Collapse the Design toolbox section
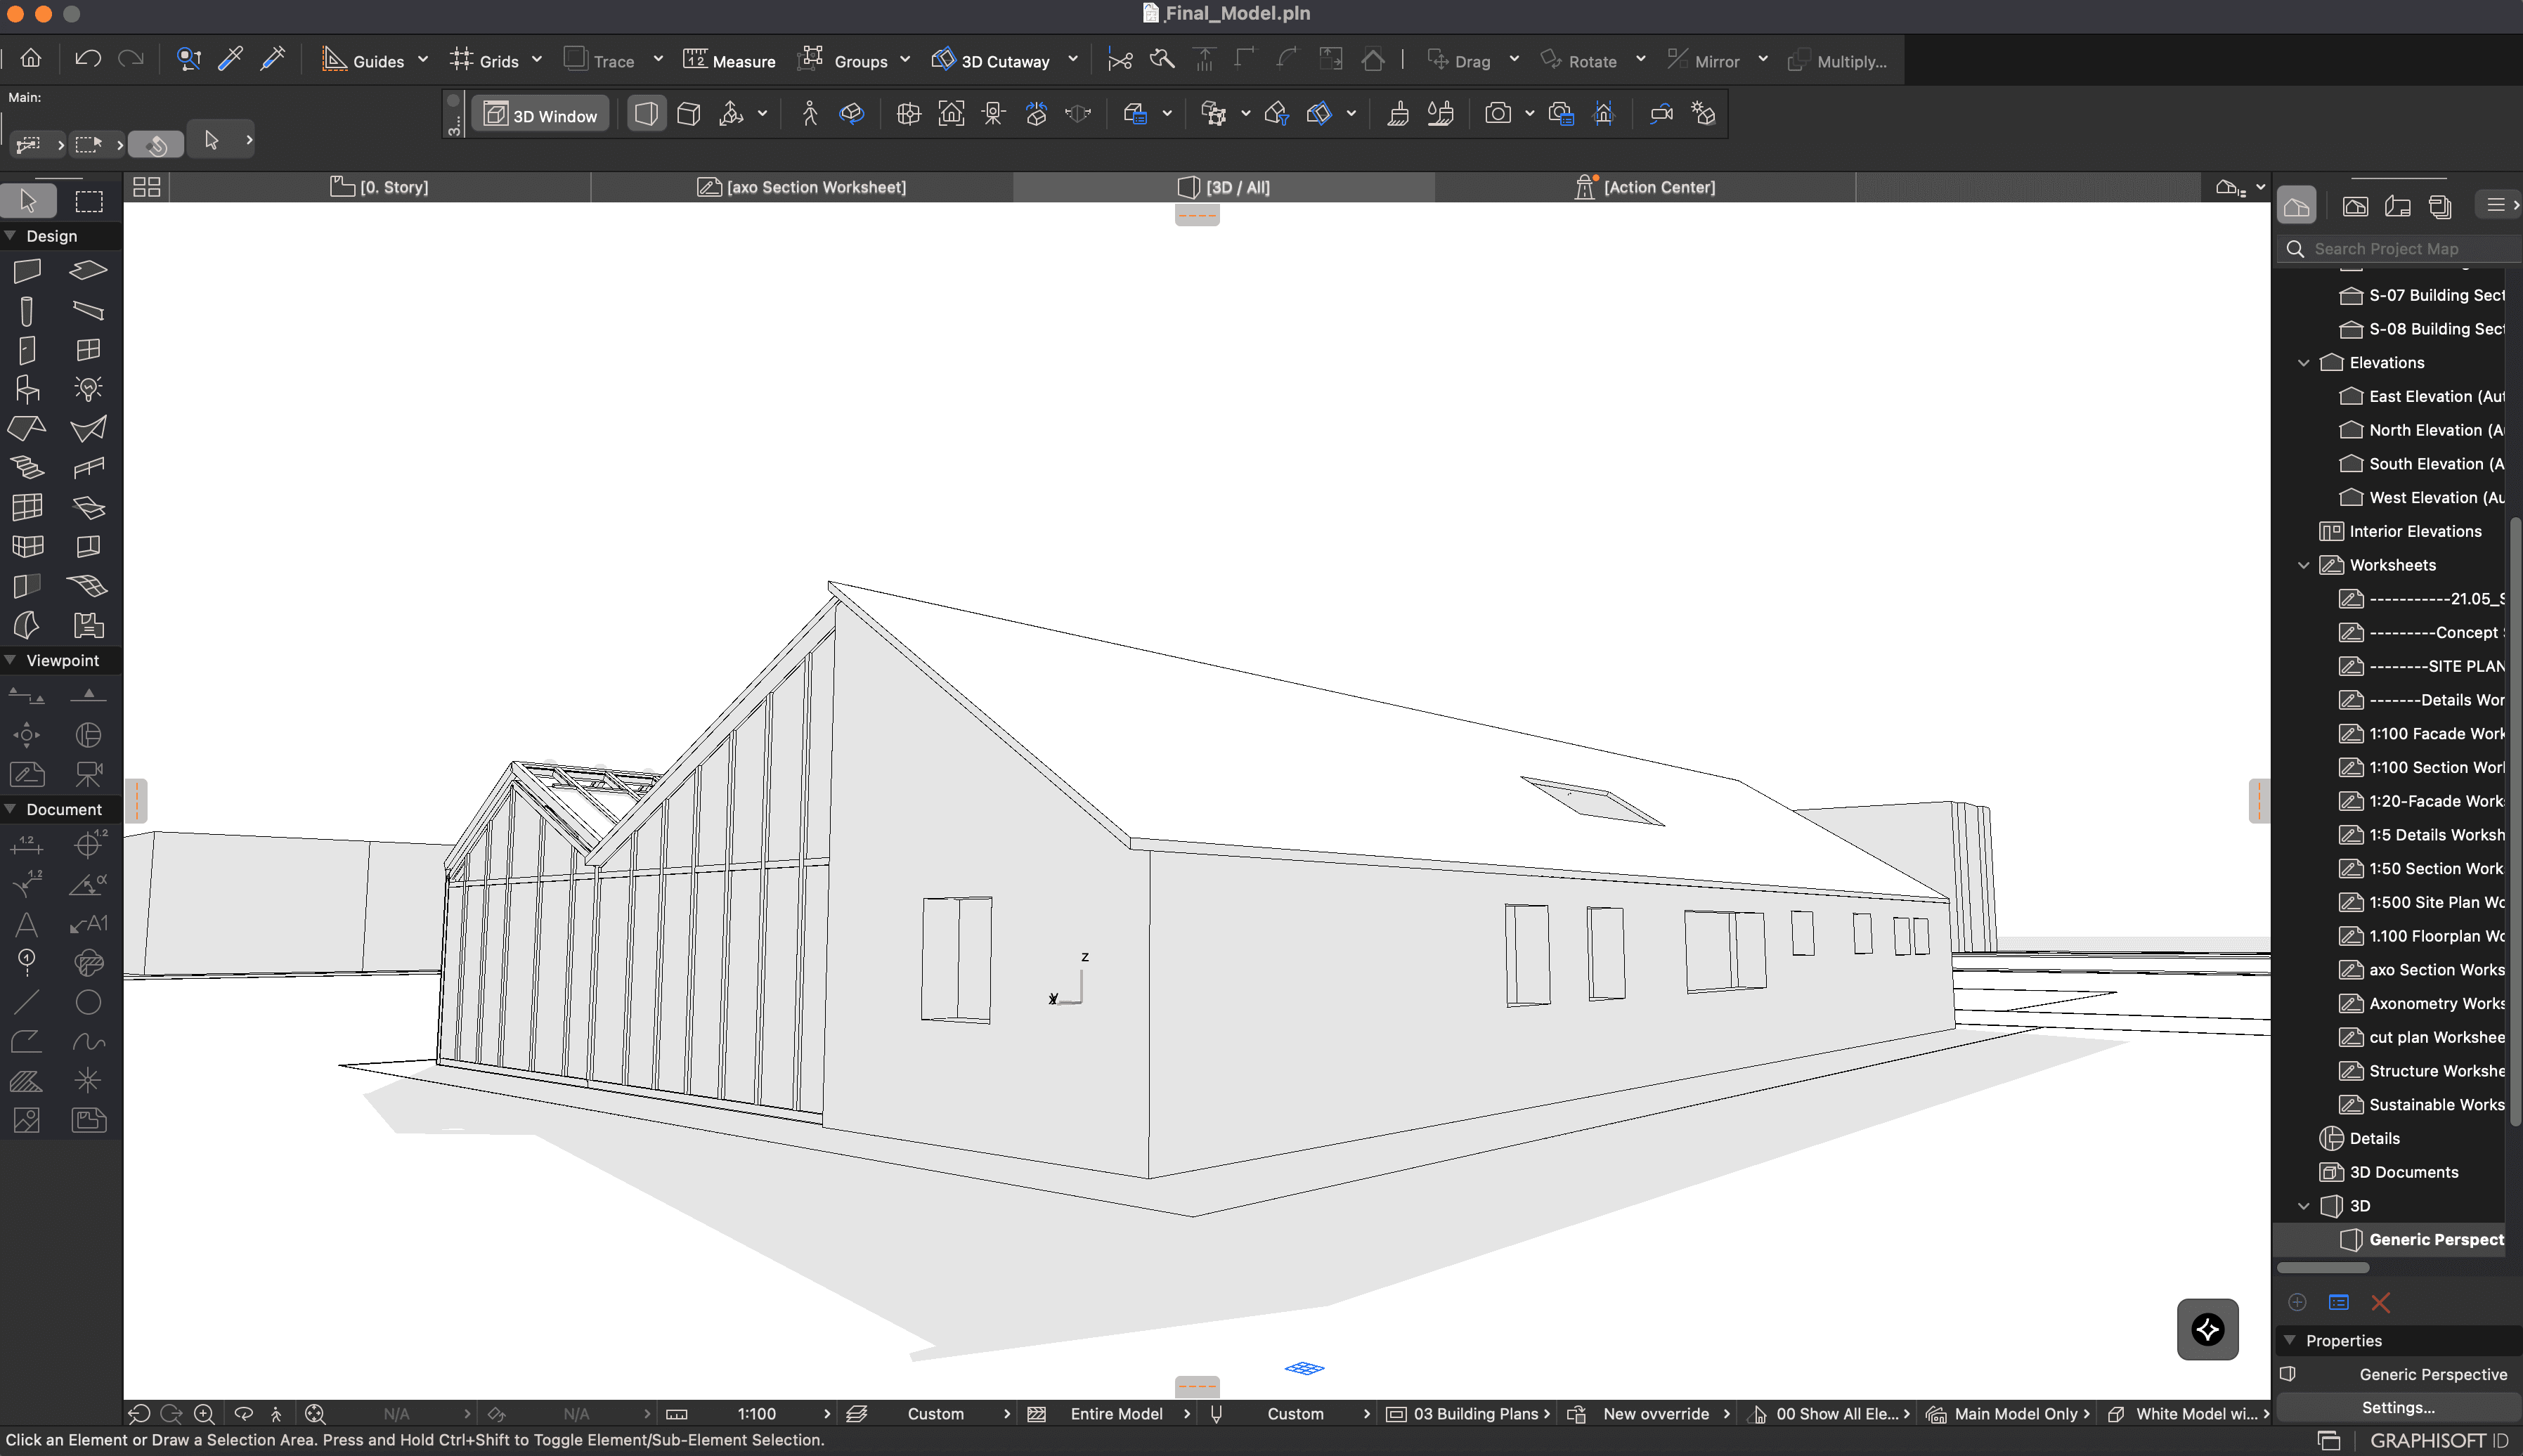 click(x=11, y=236)
